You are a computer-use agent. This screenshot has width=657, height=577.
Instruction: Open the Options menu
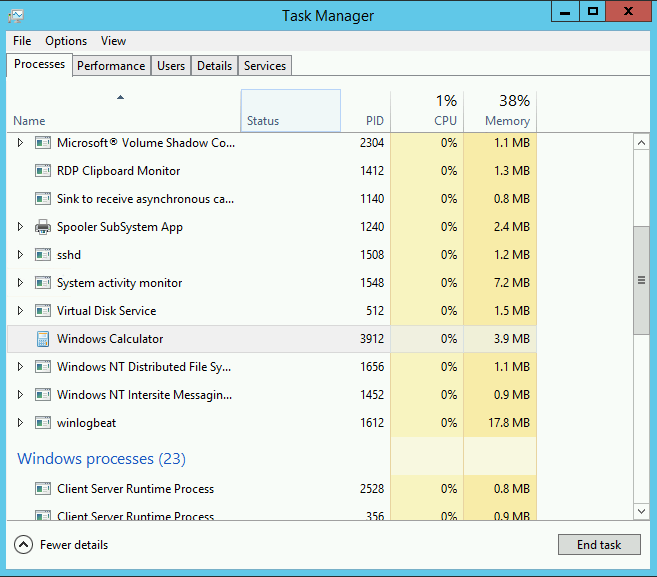66,41
